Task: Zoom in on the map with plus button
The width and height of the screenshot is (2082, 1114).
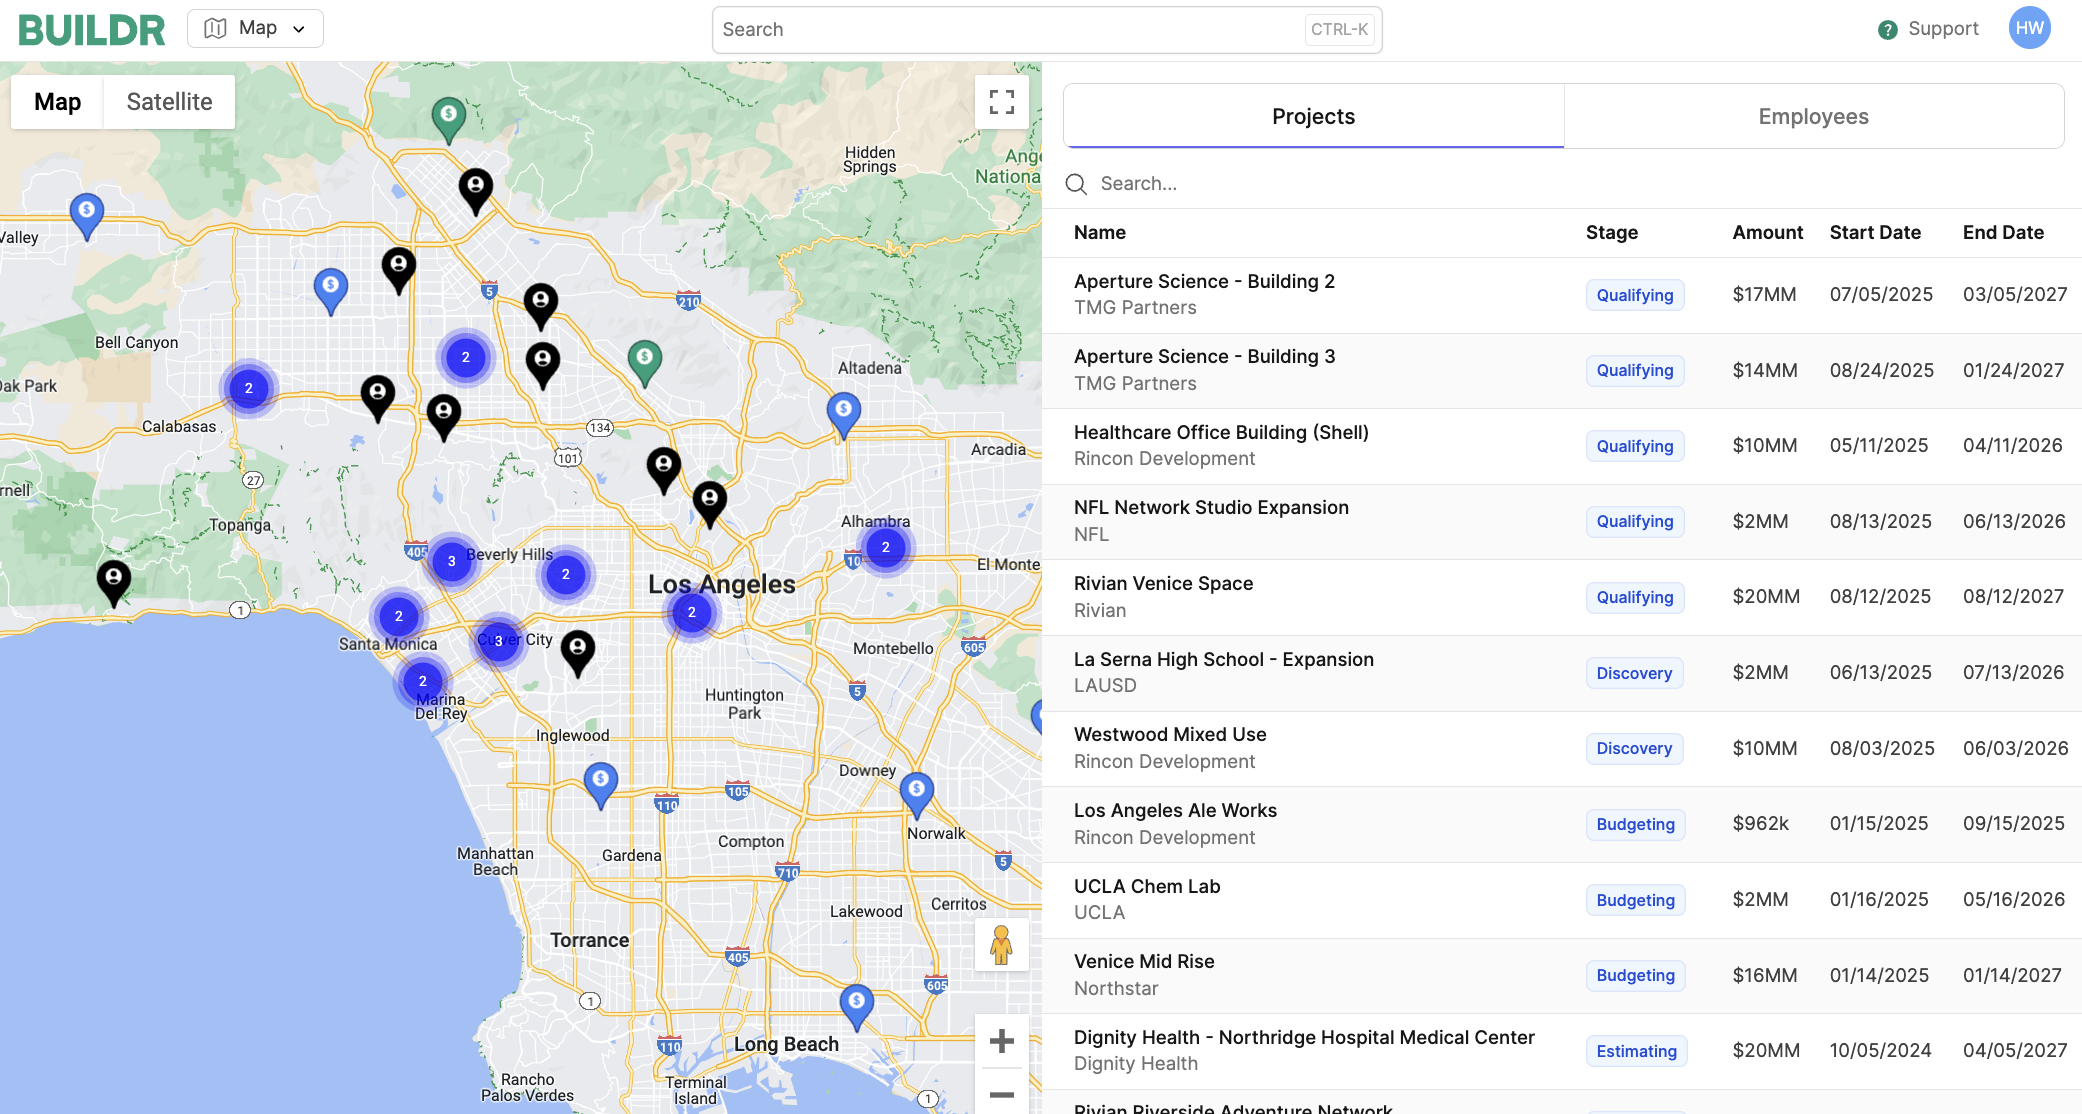Action: coord(1001,1041)
